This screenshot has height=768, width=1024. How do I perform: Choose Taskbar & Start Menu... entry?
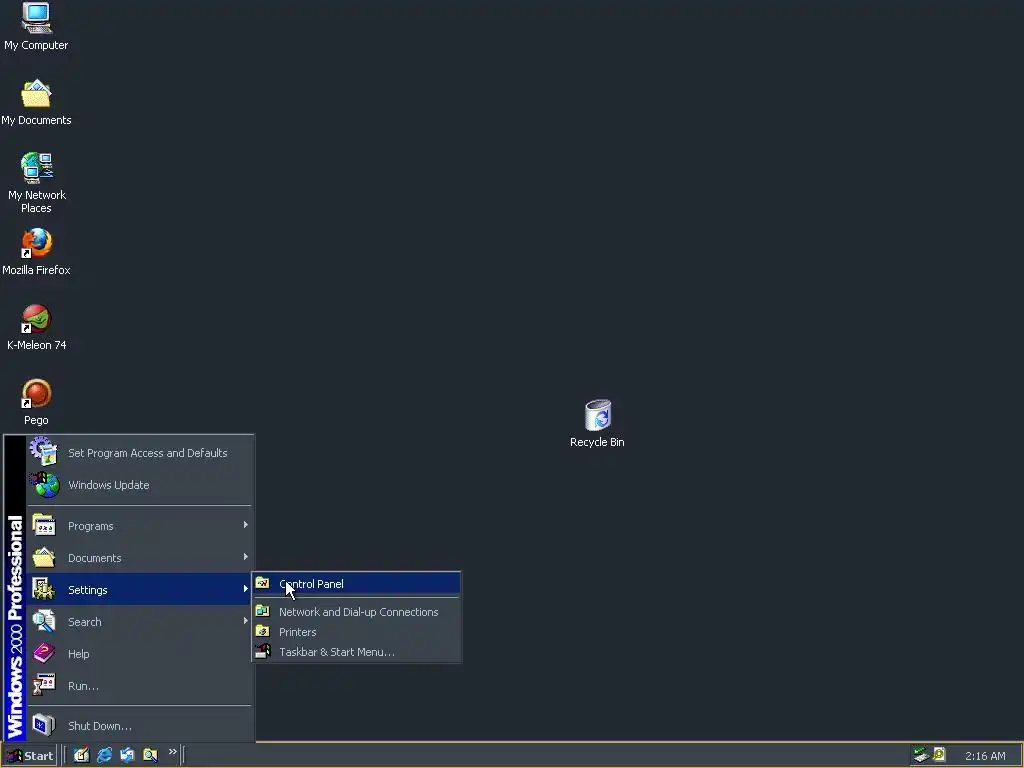tap(357, 652)
